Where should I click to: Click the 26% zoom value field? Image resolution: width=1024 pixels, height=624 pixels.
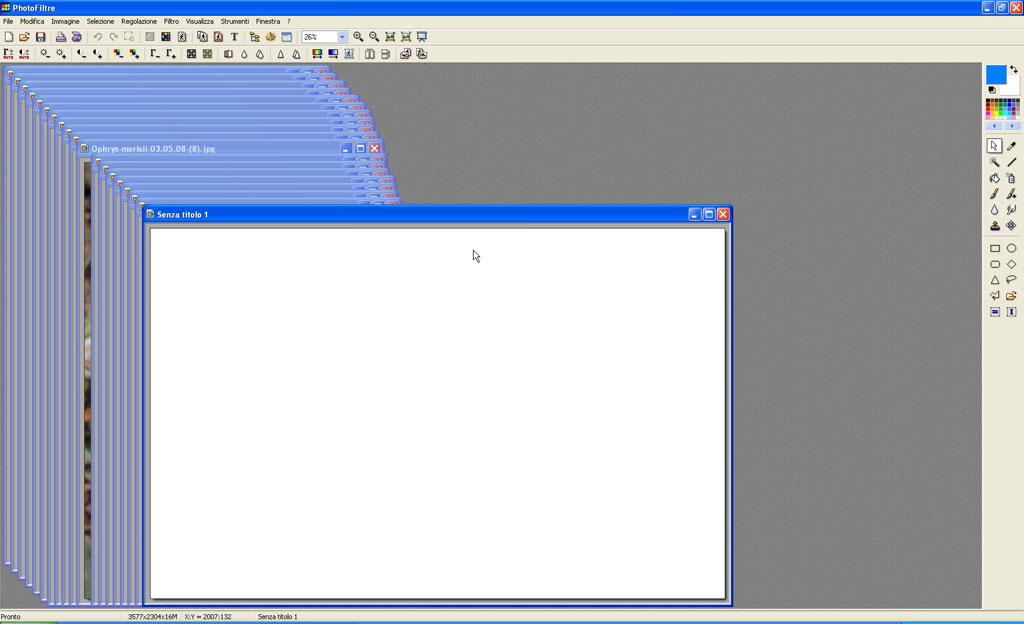click(x=319, y=37)
